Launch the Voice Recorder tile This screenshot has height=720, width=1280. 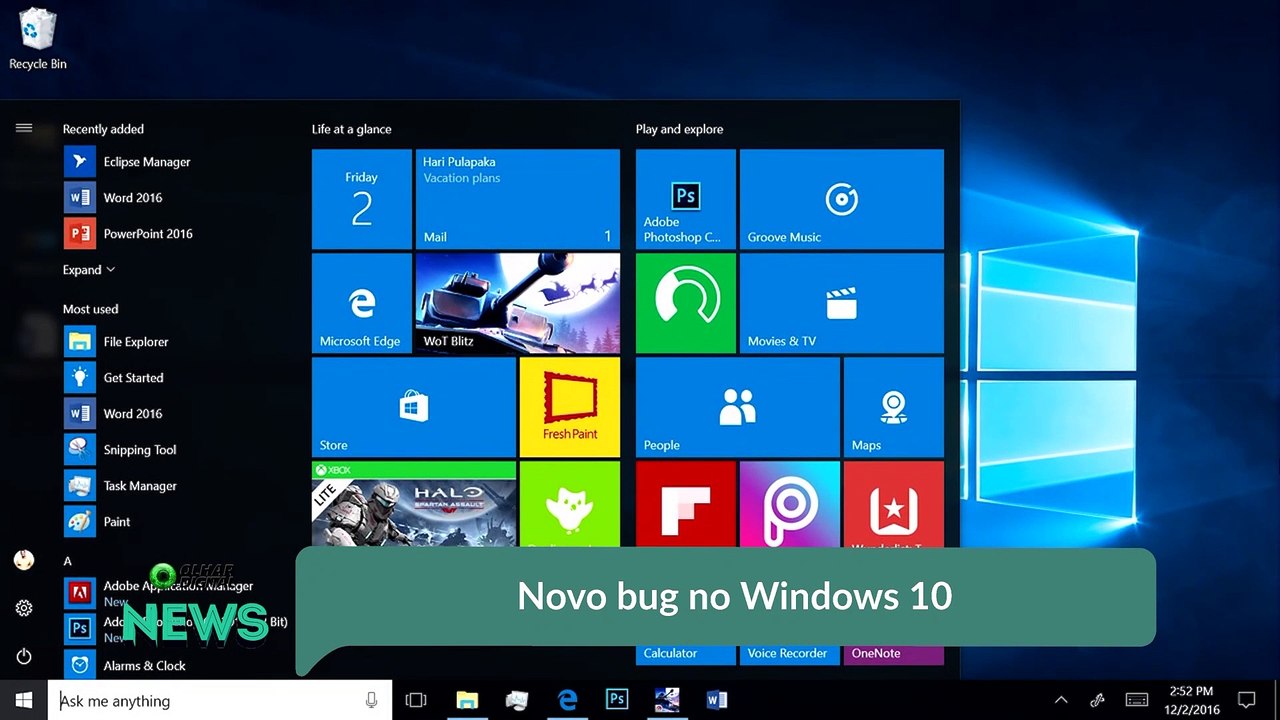(x=790, y=654)
